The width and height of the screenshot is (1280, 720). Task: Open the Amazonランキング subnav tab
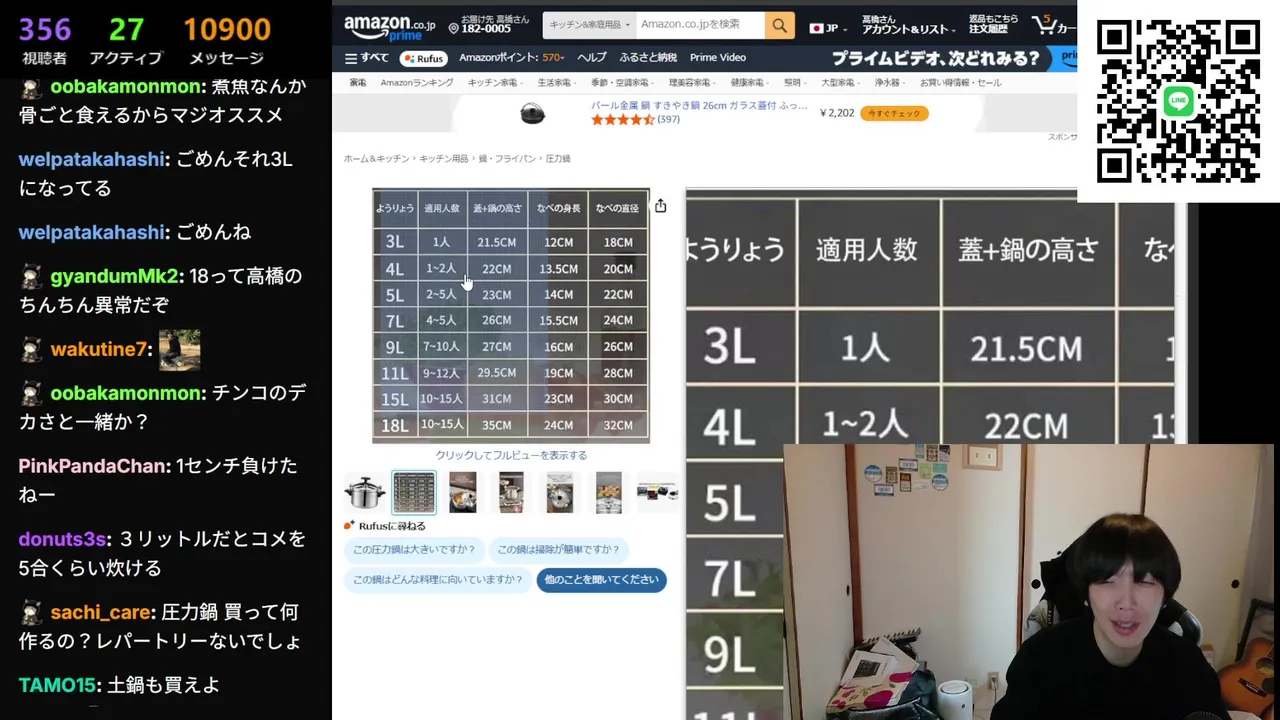click(416, 83)
